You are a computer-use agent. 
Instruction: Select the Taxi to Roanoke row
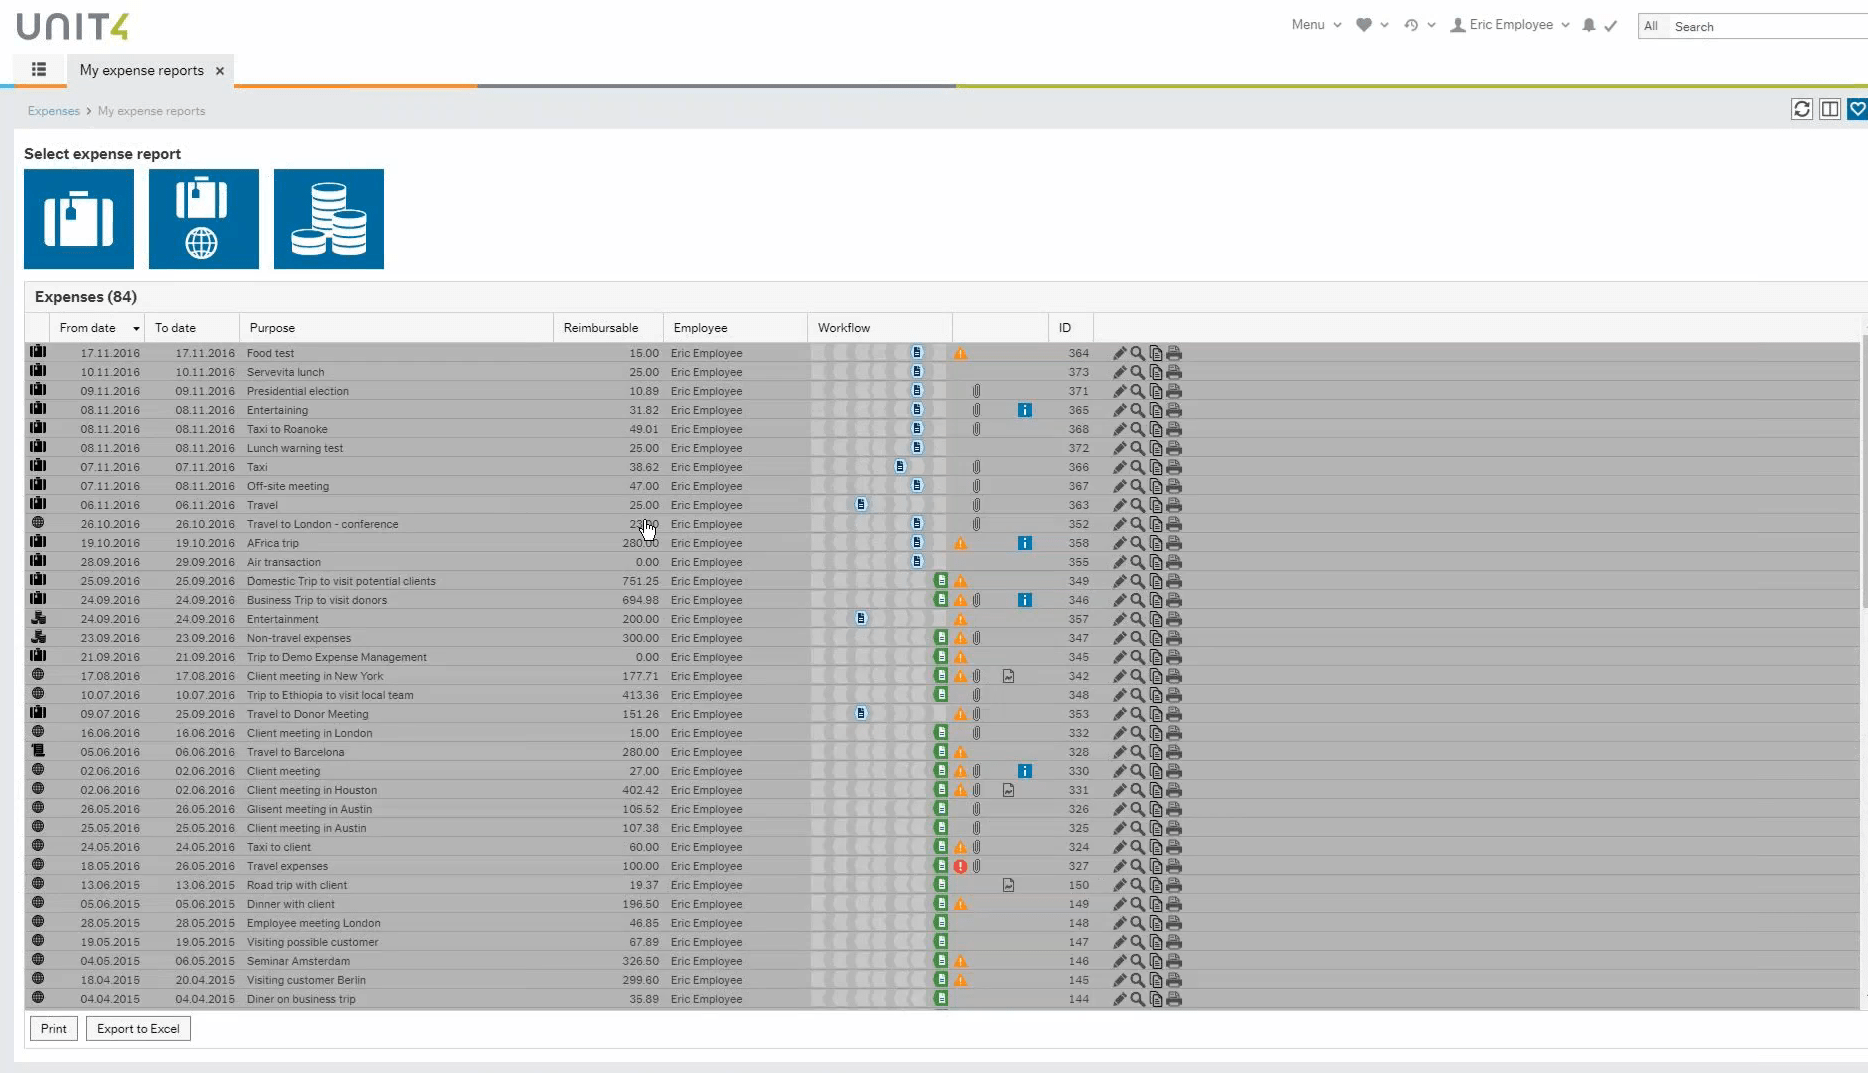click(x=942, y=429)
